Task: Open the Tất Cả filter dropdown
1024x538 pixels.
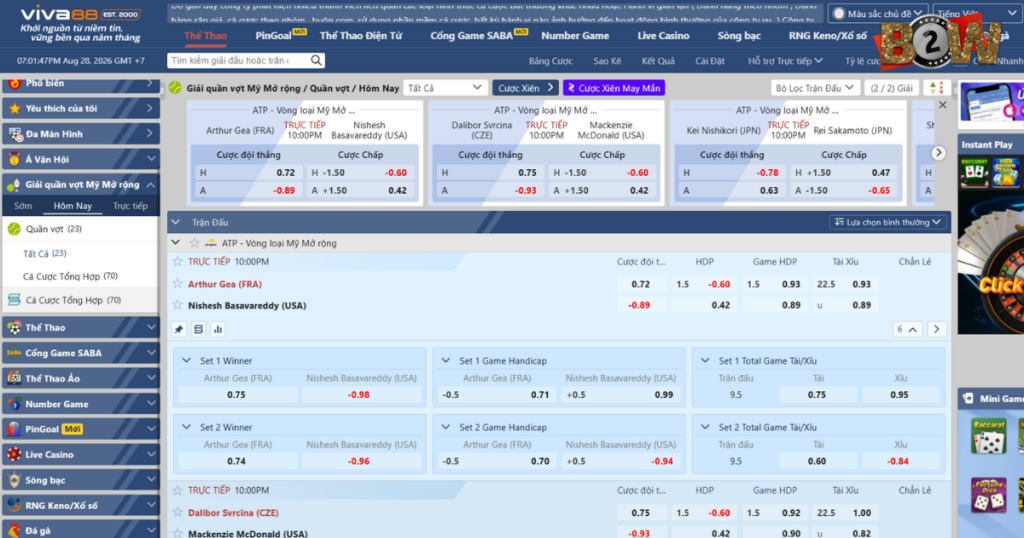Action: pos(445,88)
